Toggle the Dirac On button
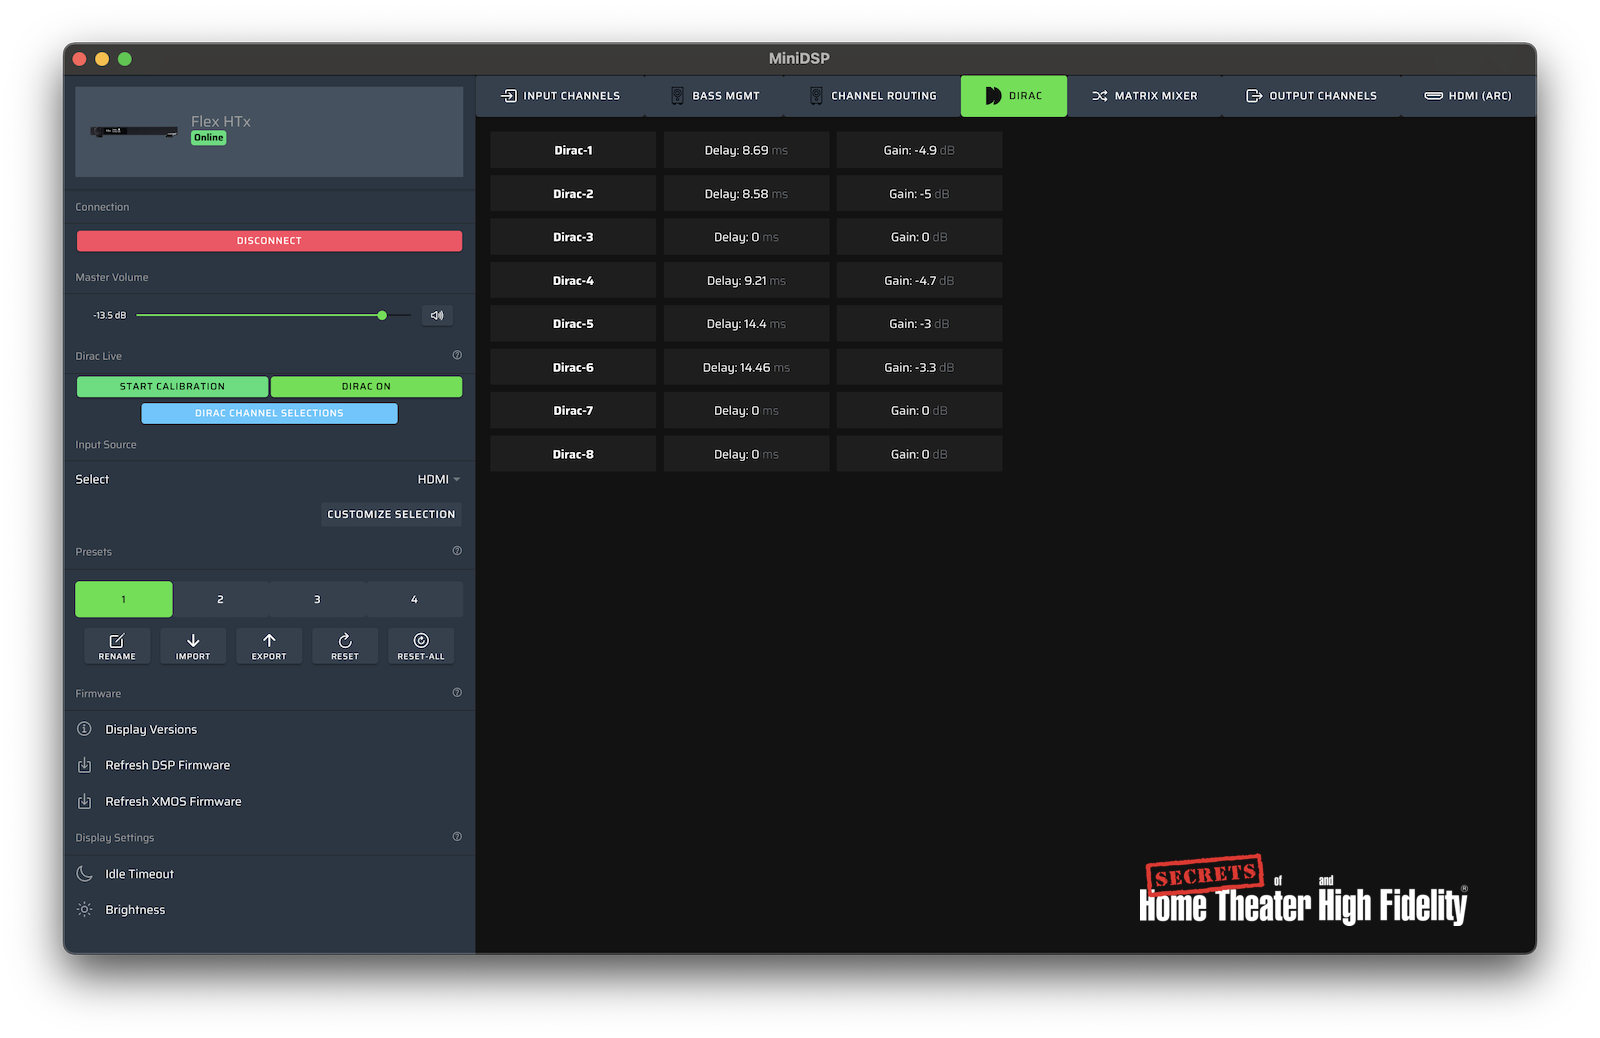 click(366, 386)
